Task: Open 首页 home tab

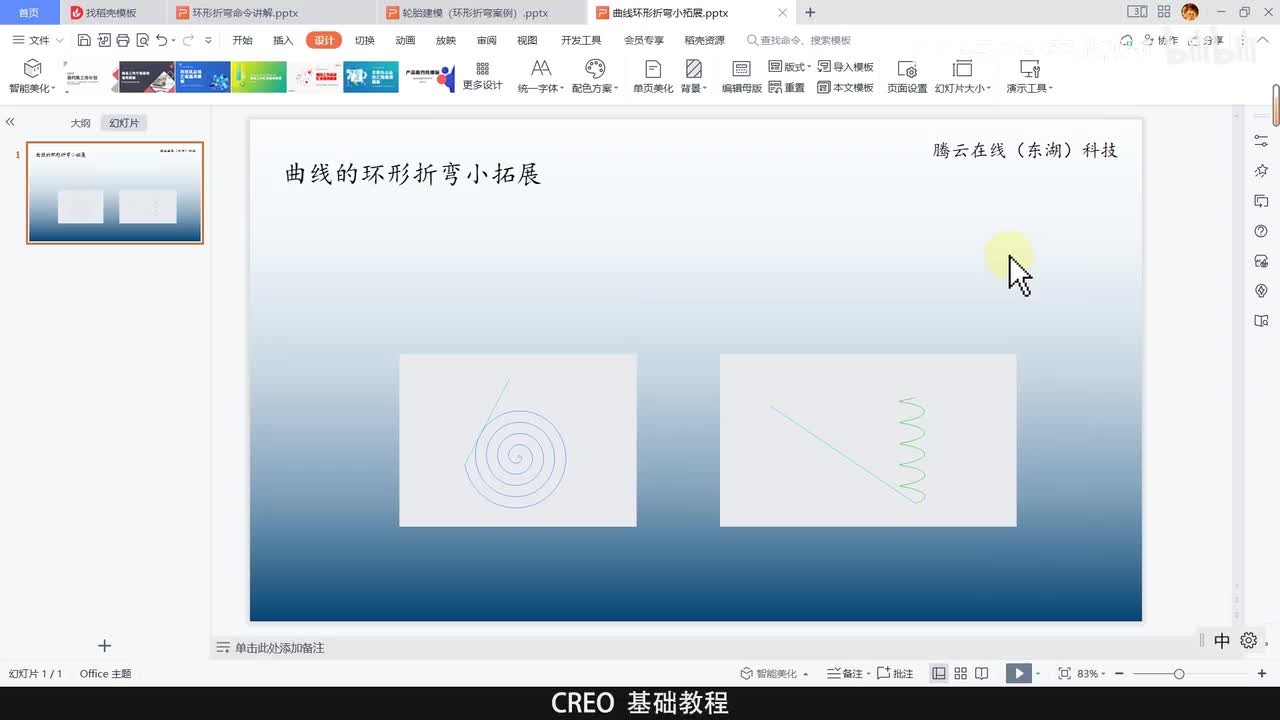Action: (x=29, y=13)
